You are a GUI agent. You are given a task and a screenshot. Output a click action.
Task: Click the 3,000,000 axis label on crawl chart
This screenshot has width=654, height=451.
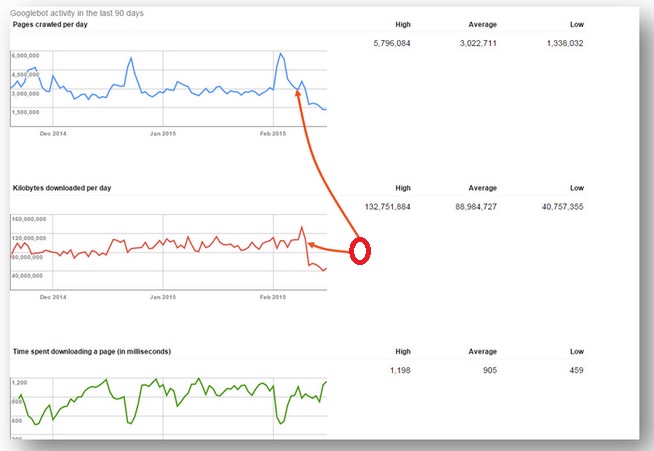pyautogui.click(x=26, y=93)
